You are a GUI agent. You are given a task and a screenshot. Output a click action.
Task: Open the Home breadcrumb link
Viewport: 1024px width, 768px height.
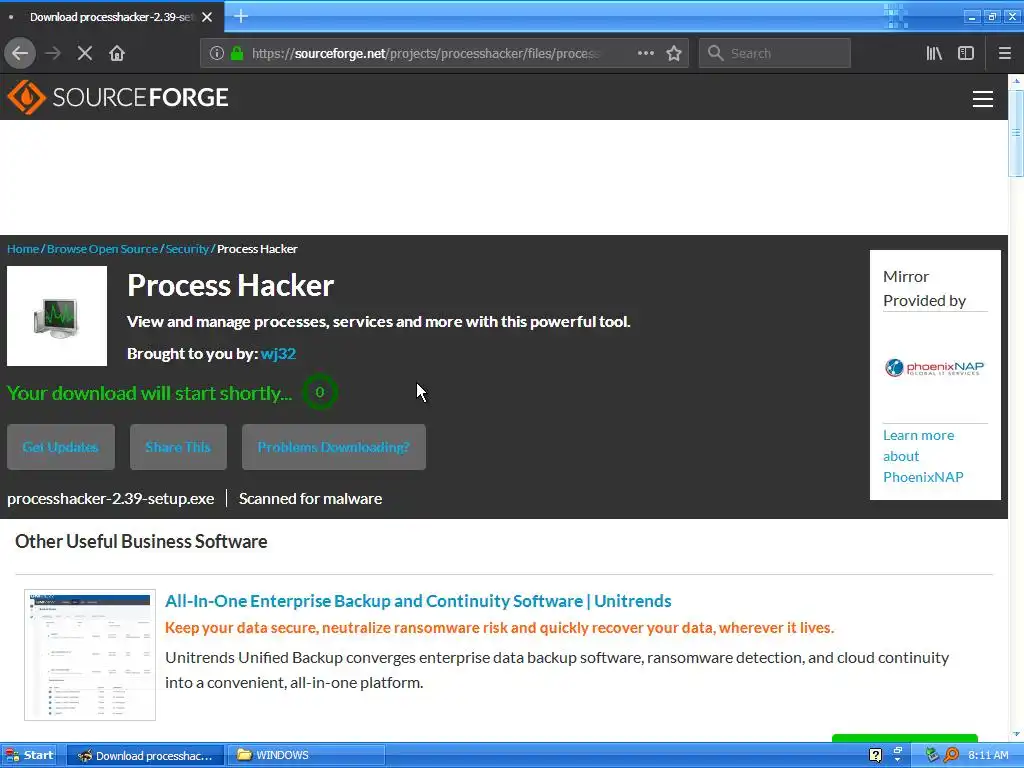coord(23,249)
